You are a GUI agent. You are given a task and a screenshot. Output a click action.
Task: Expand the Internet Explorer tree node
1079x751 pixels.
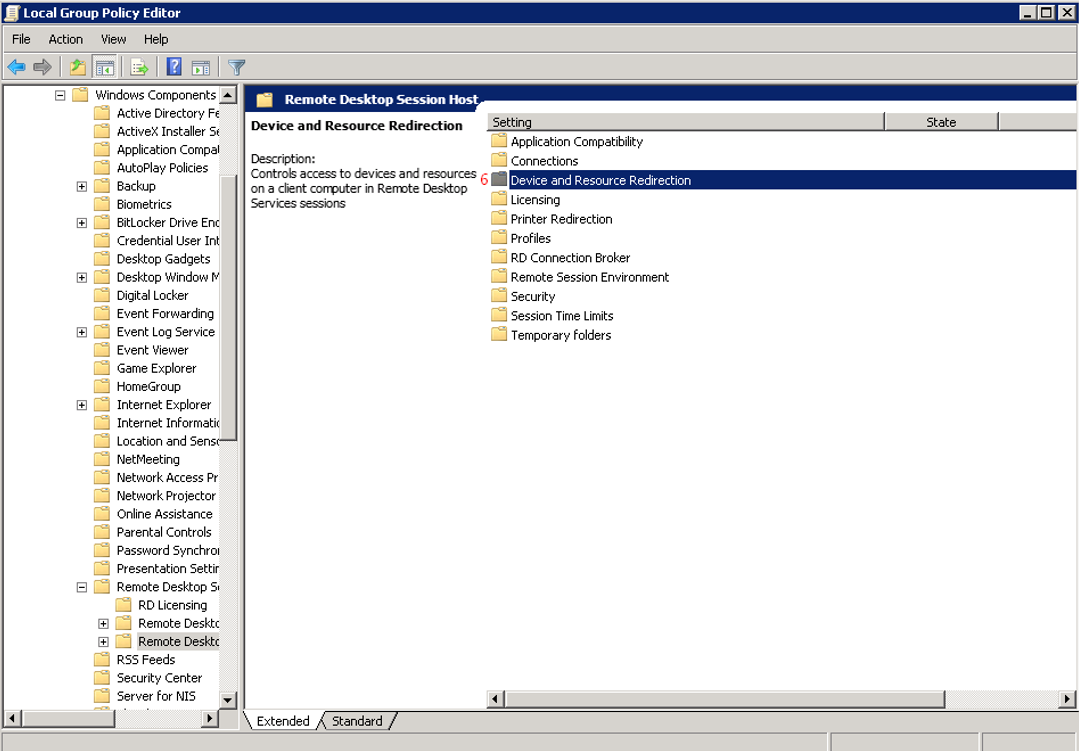tap(82, 405)
